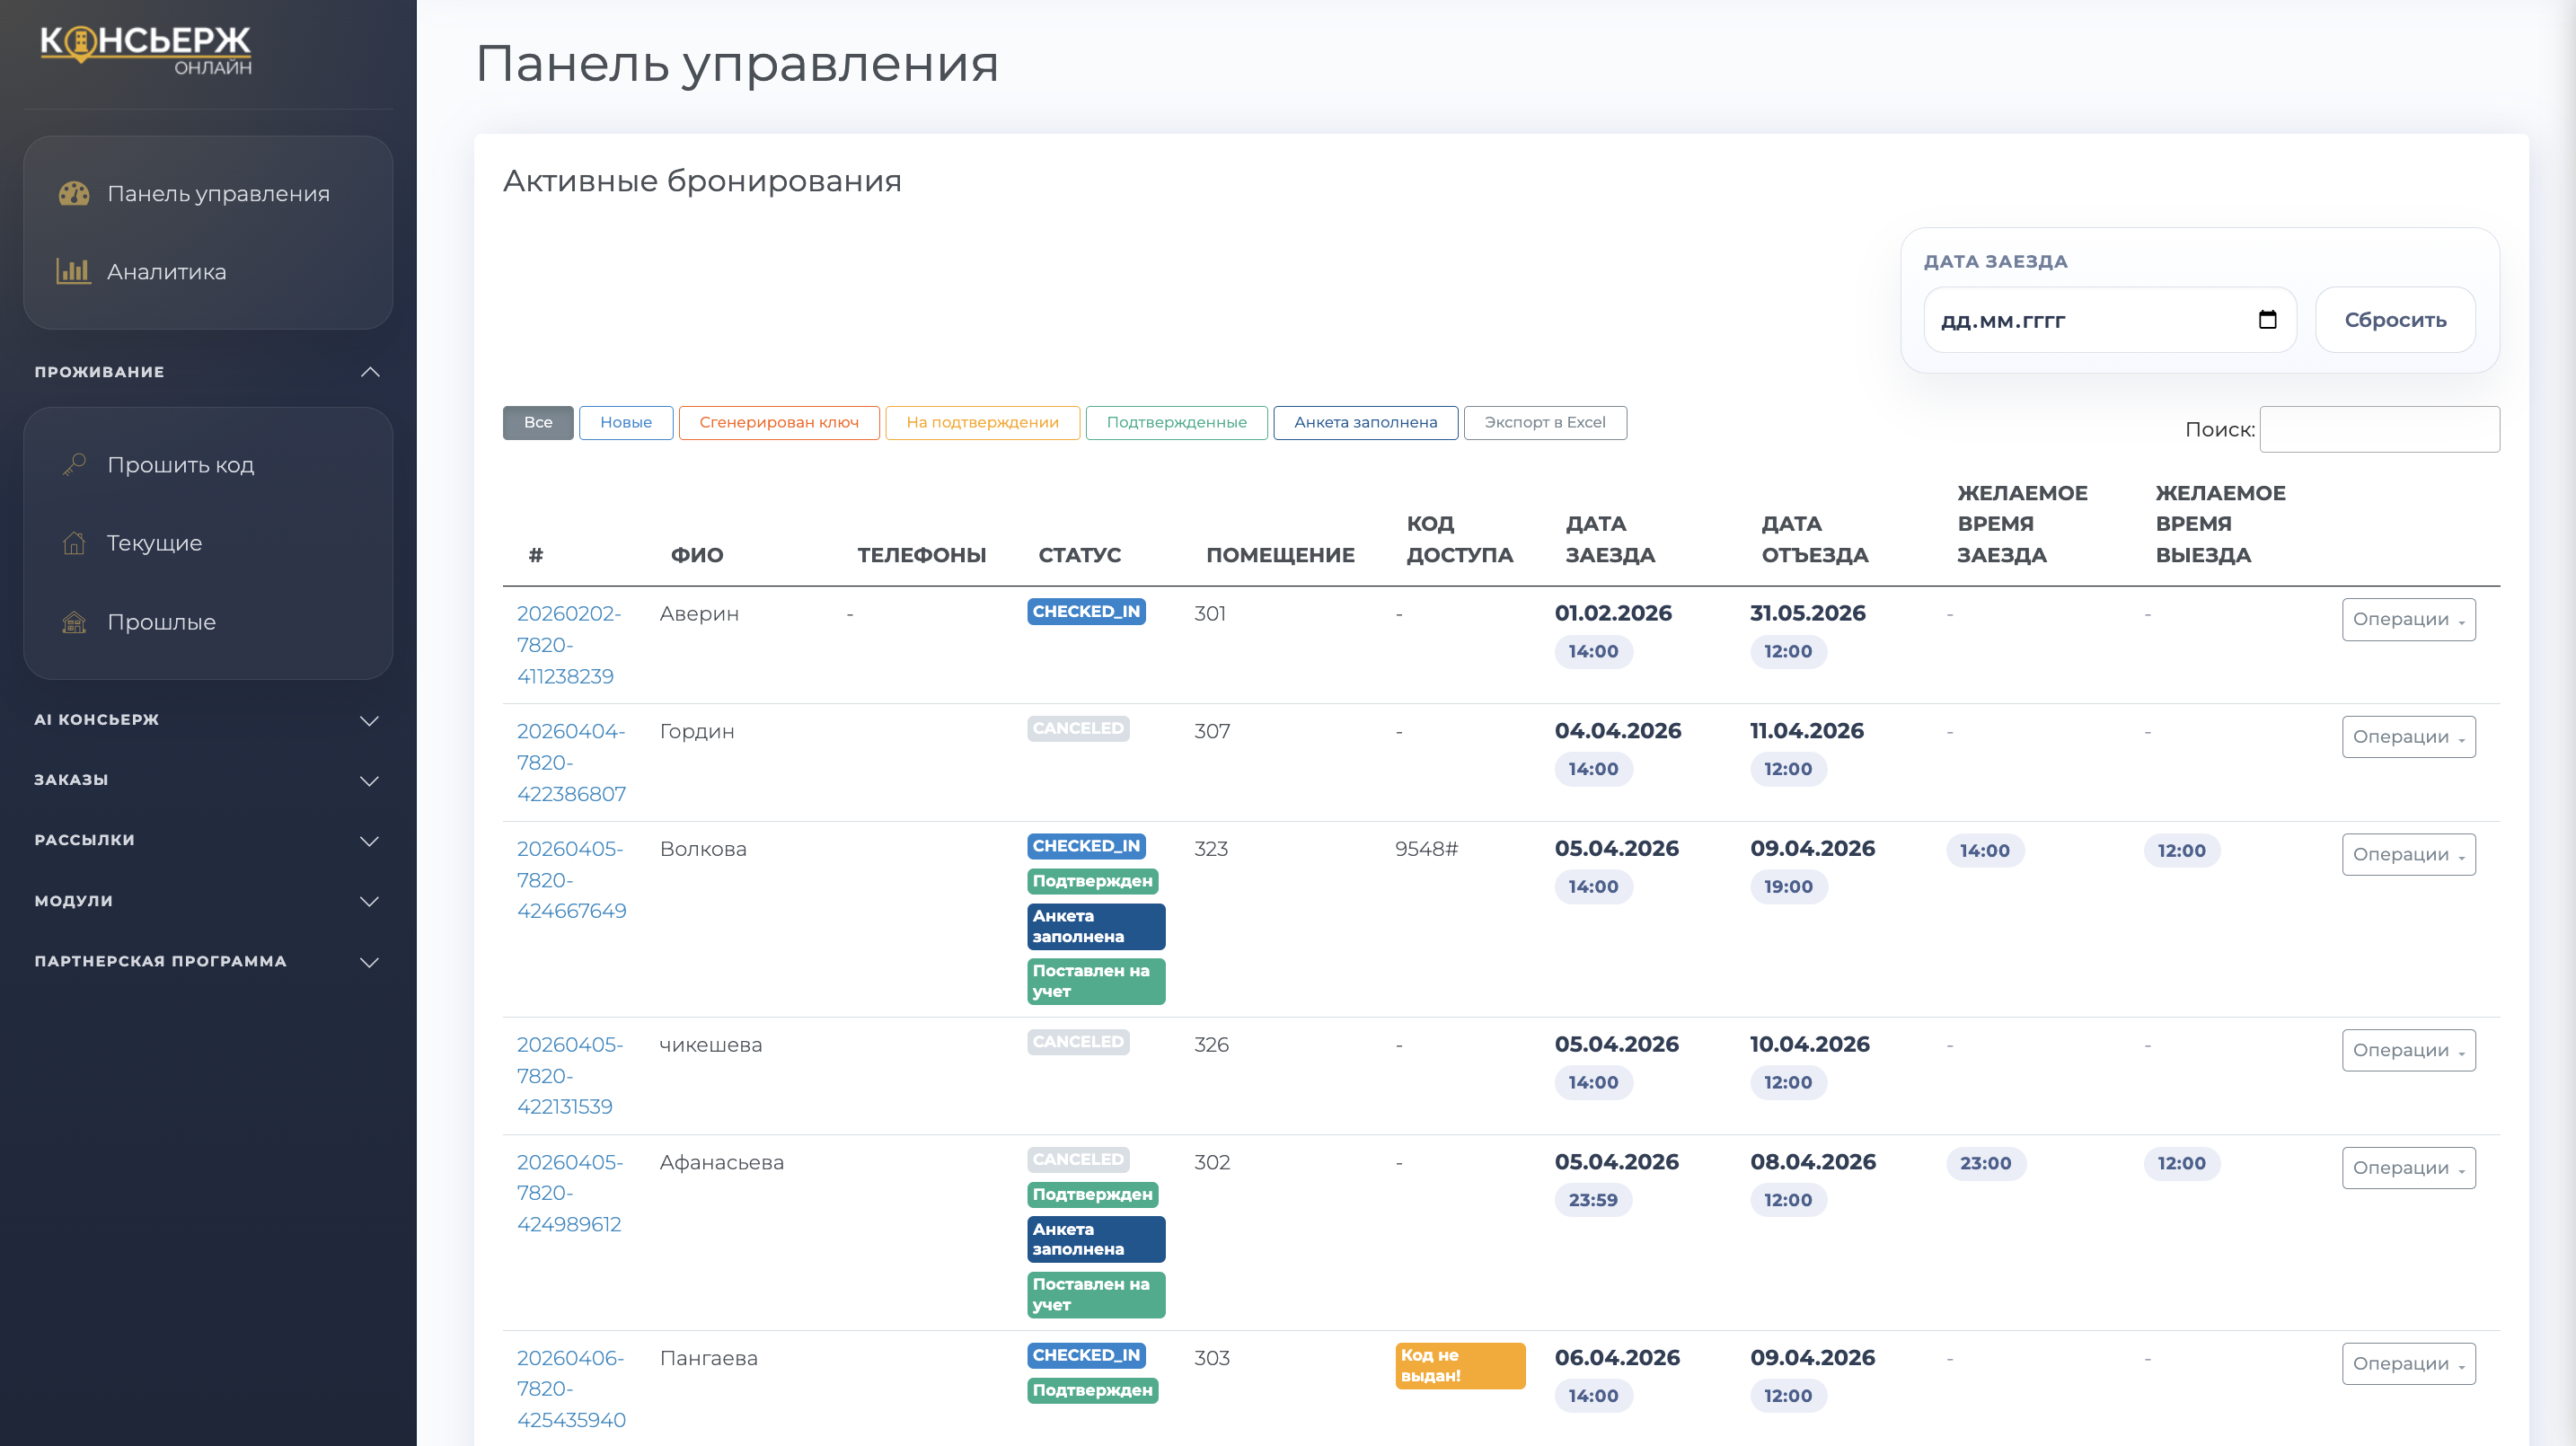Open Операции dropdown for Волкова booking
This screenshot has width=2576, height=1446.
tap(2407, 854)
